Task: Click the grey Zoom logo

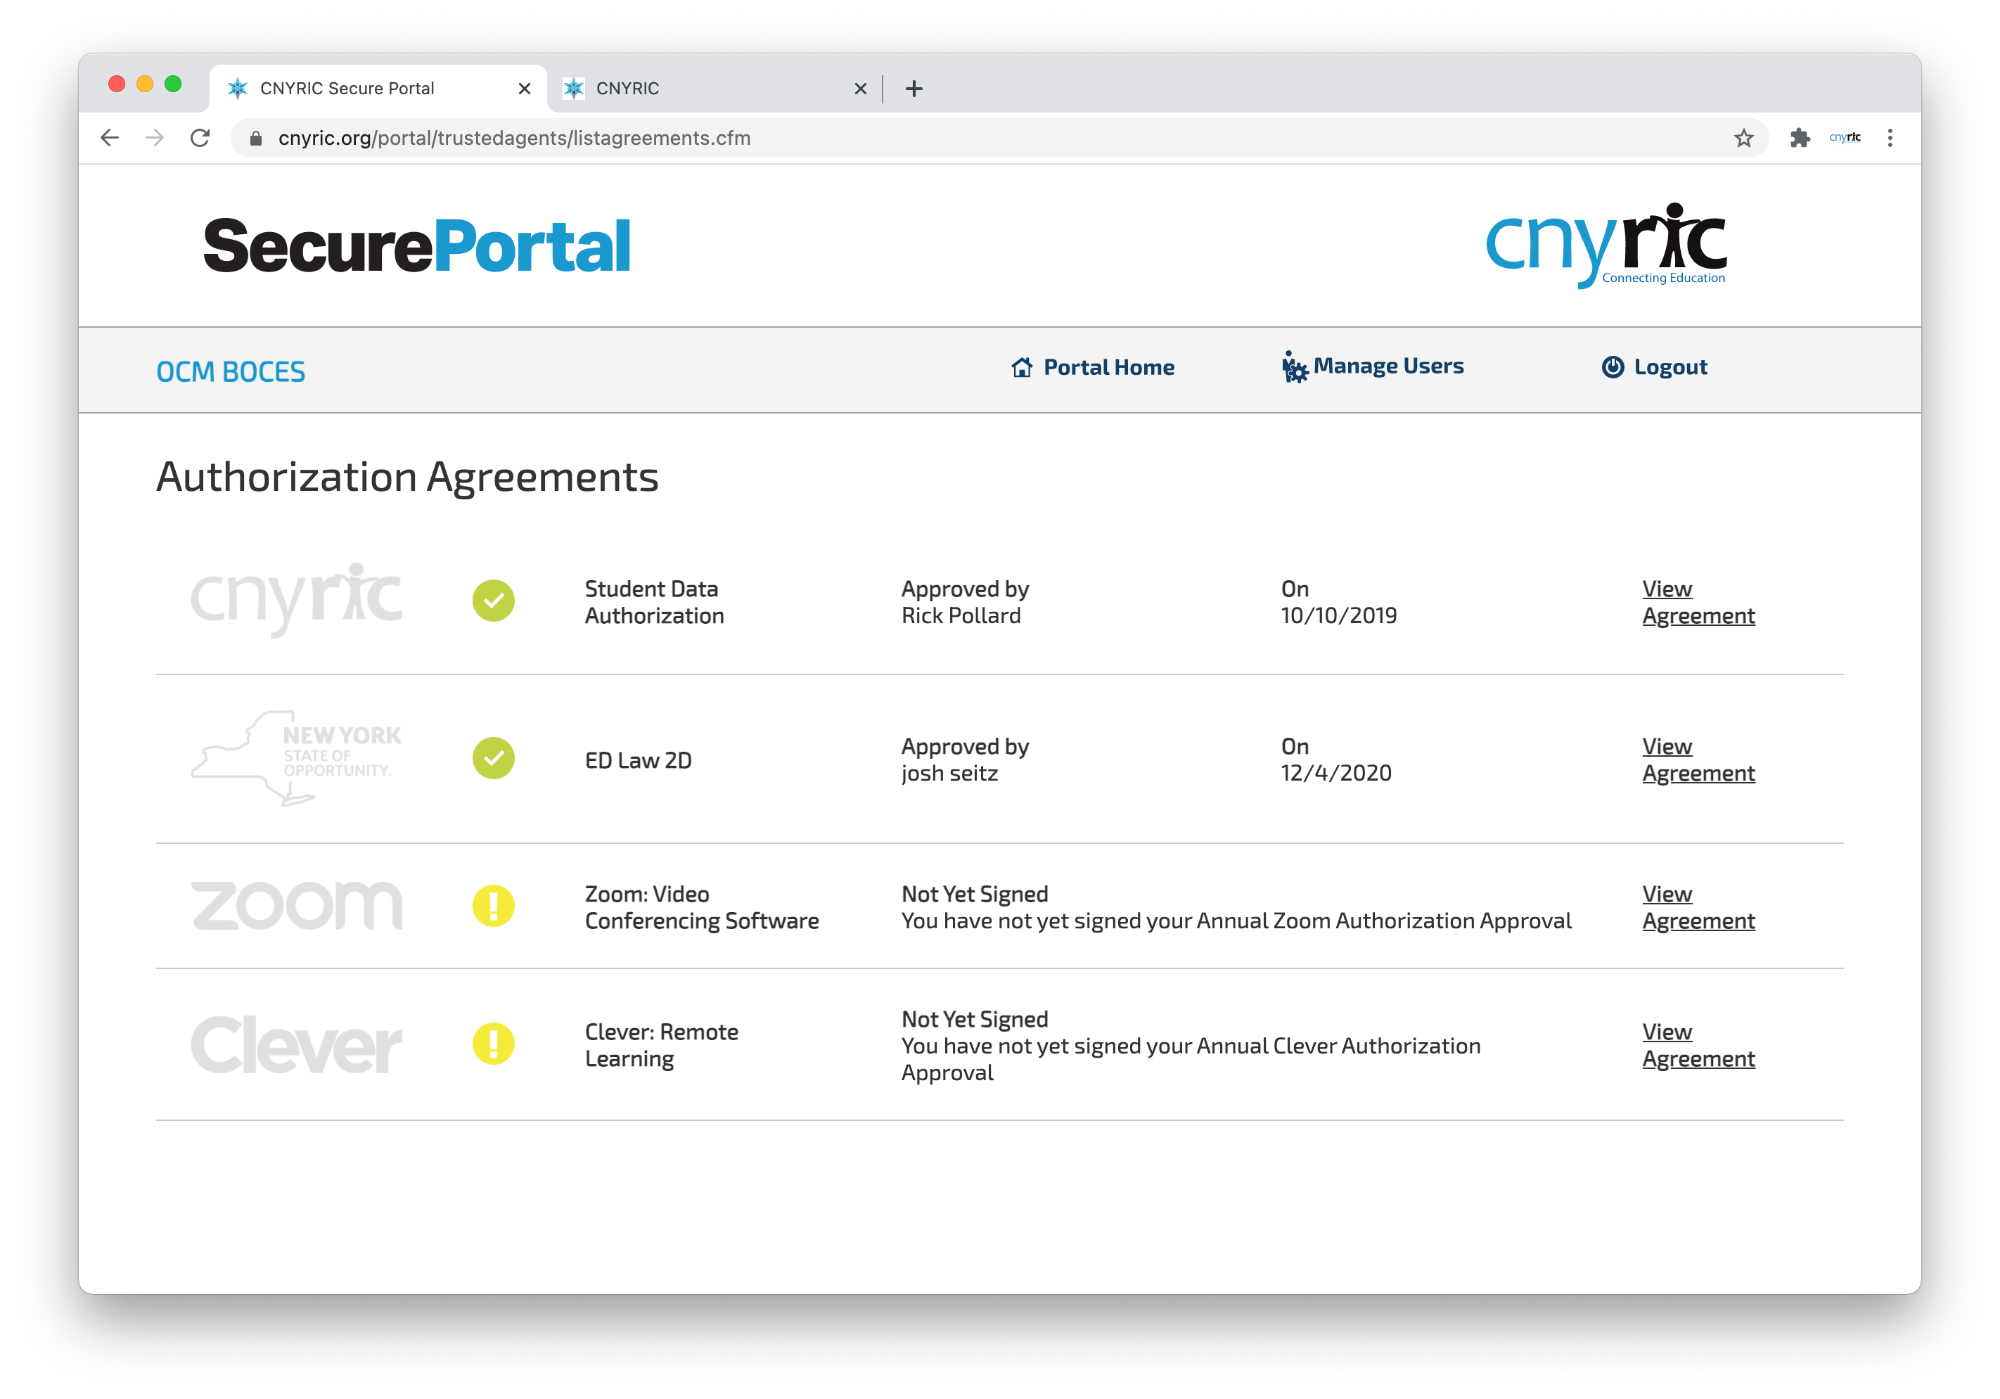Action: click(297, 905)
